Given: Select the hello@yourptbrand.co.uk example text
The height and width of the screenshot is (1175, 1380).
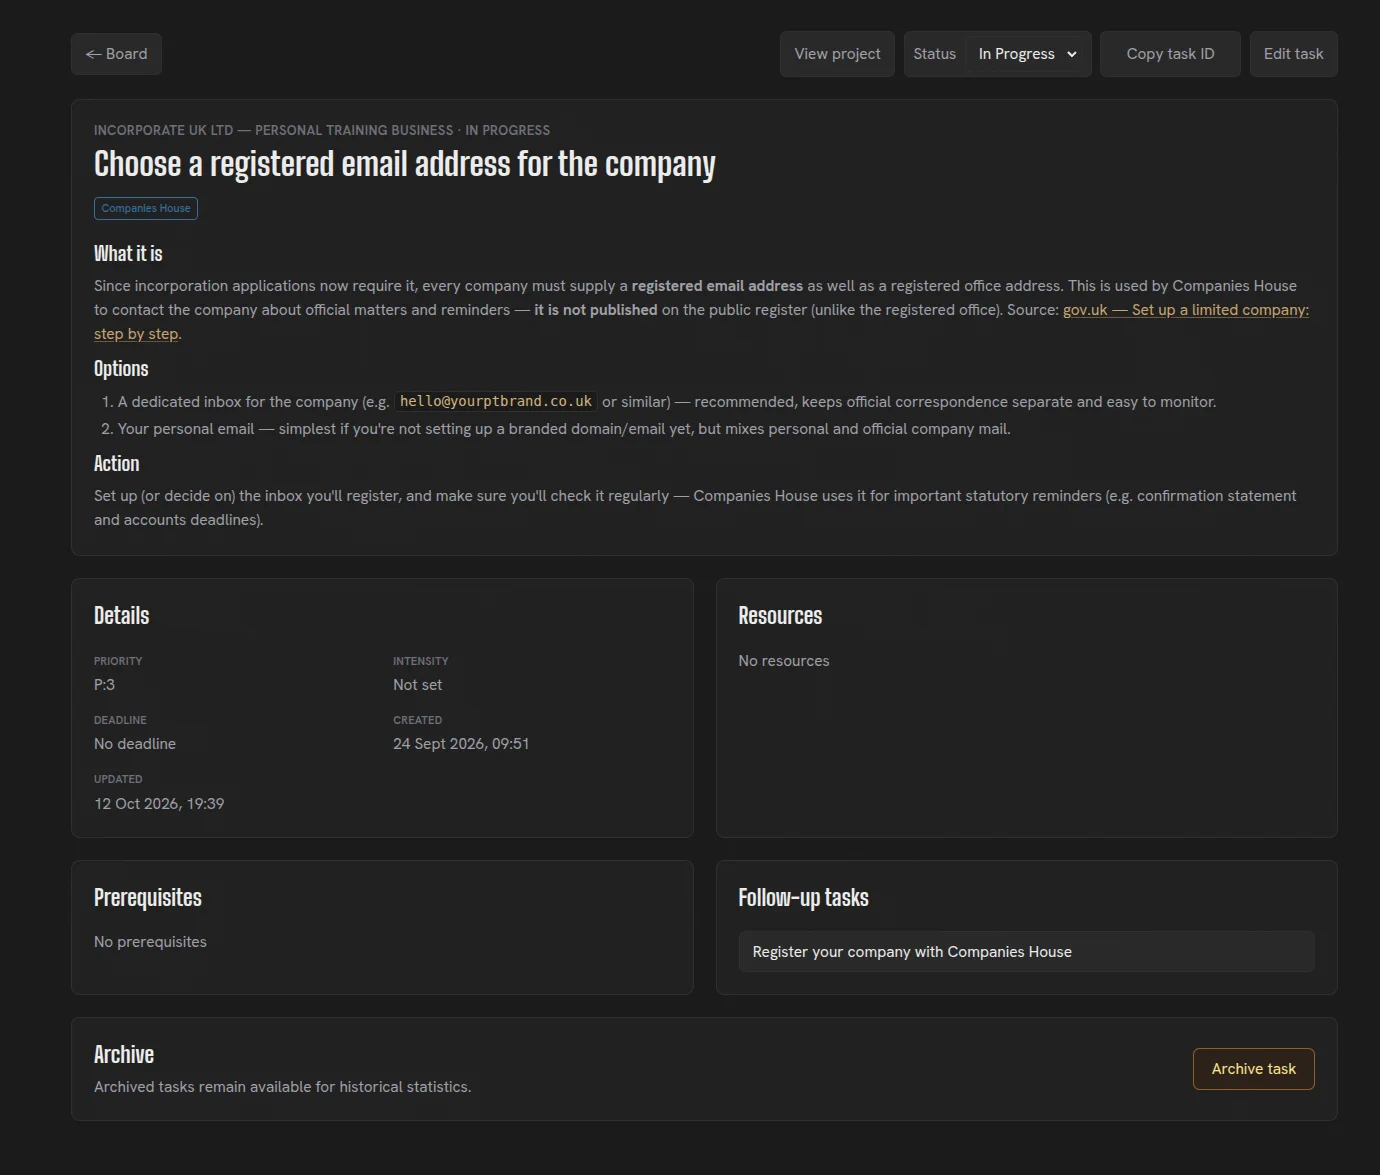Looking at the screenshot, I should click(496, 401).
